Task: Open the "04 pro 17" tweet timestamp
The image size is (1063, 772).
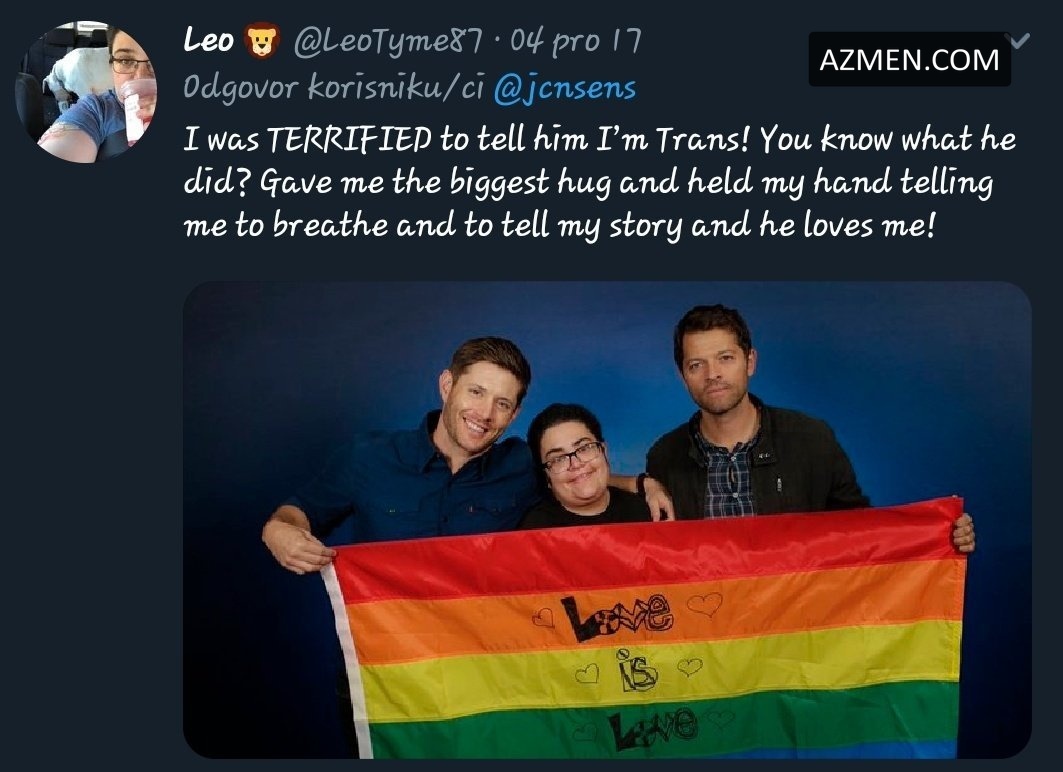Action: click(x=575, y=42)
